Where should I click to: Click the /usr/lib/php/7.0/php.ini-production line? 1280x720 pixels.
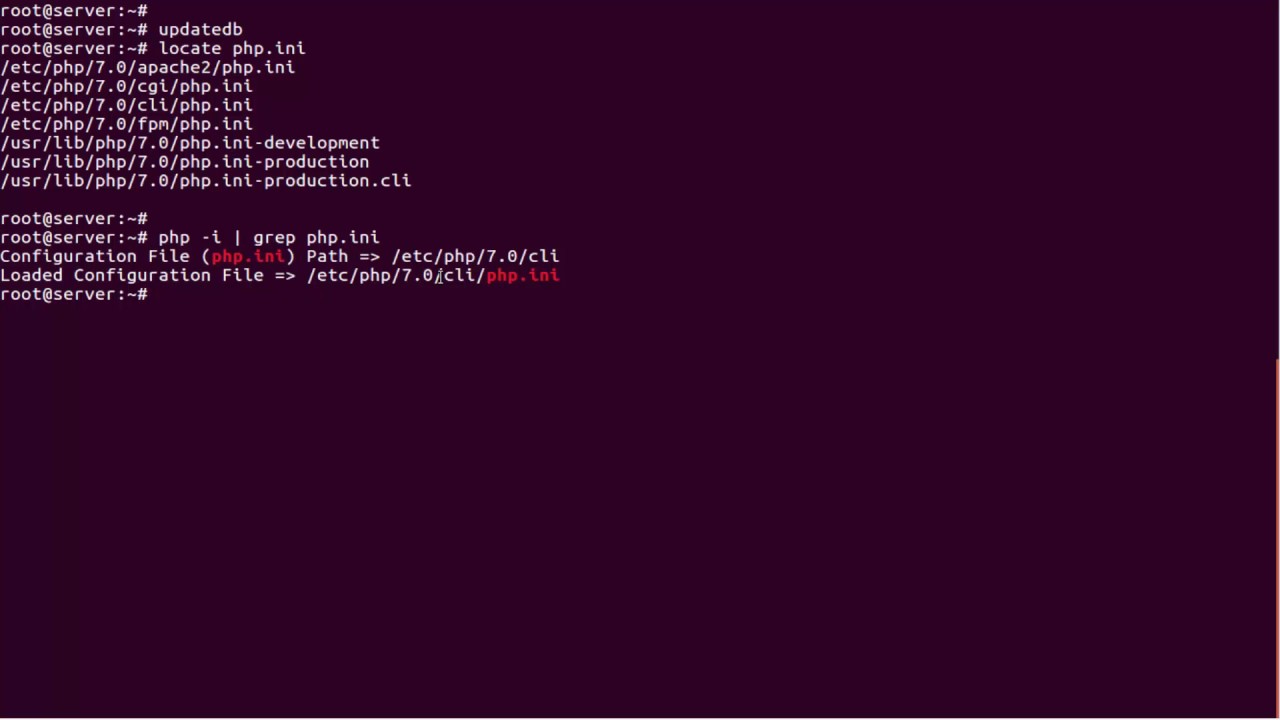point(185,162)
